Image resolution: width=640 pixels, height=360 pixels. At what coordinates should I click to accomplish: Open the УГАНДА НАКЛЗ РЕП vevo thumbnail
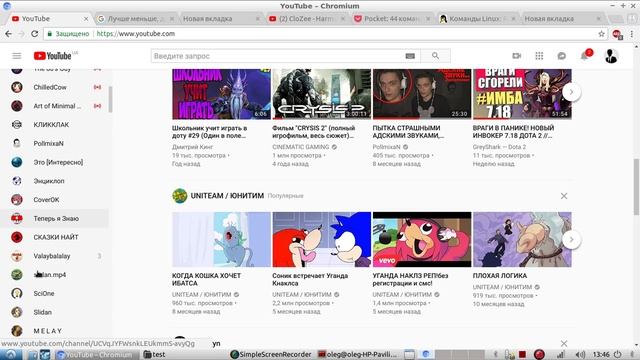(422, 239)
